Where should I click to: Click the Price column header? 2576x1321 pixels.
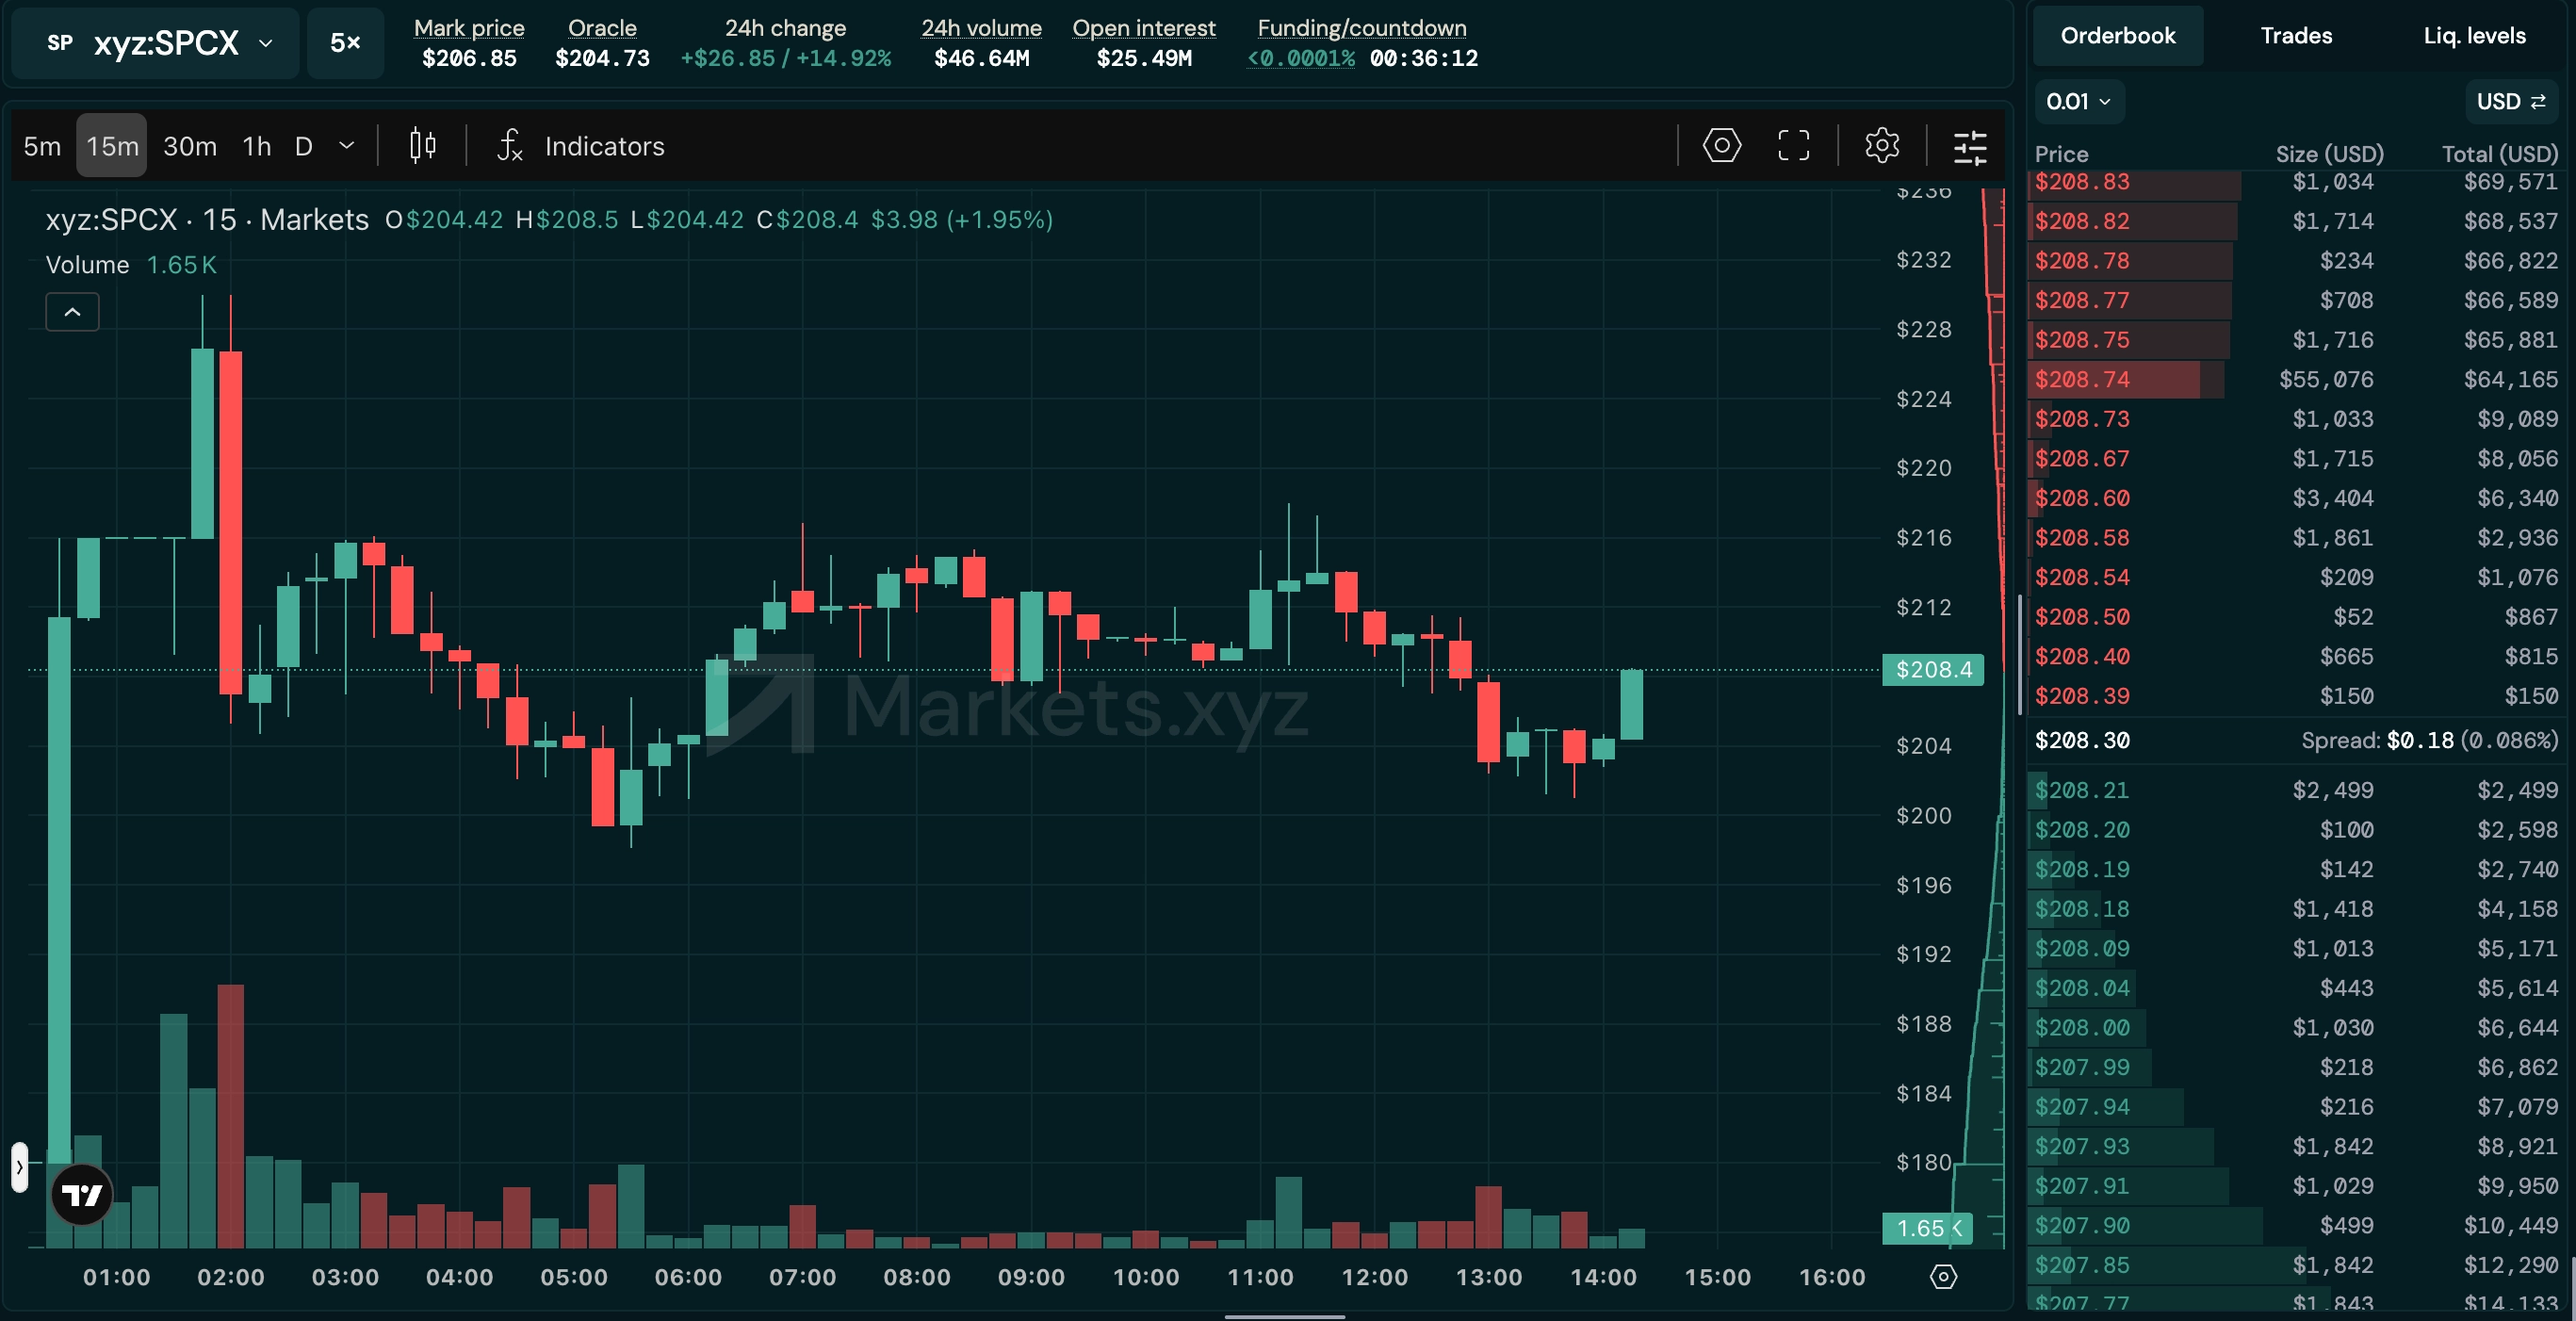coord(2061,154)
